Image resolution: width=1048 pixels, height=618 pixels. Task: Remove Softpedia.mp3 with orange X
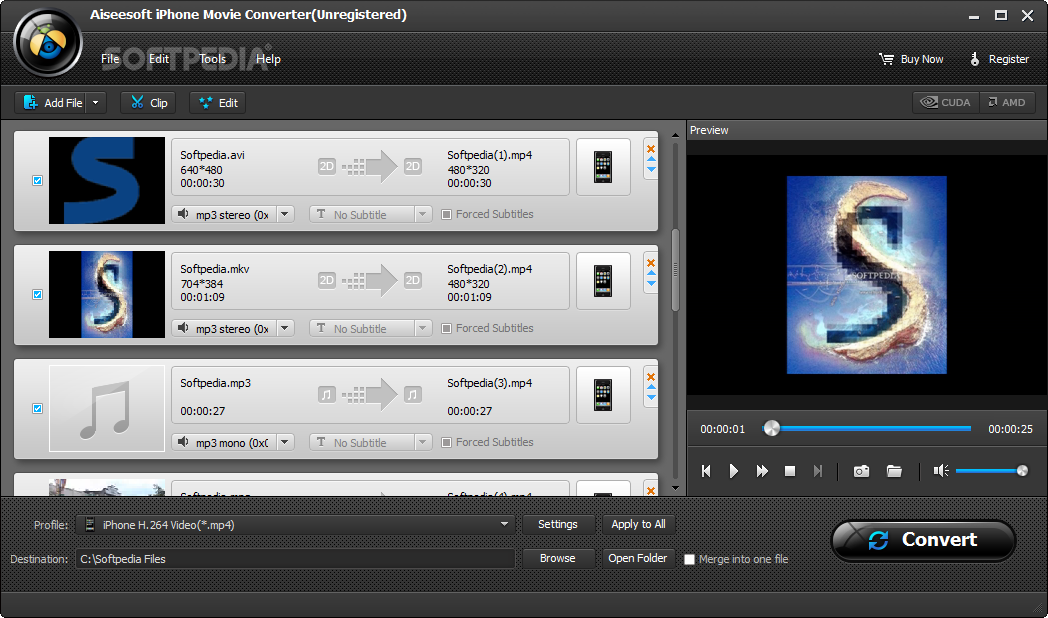(x=651, y=377)
